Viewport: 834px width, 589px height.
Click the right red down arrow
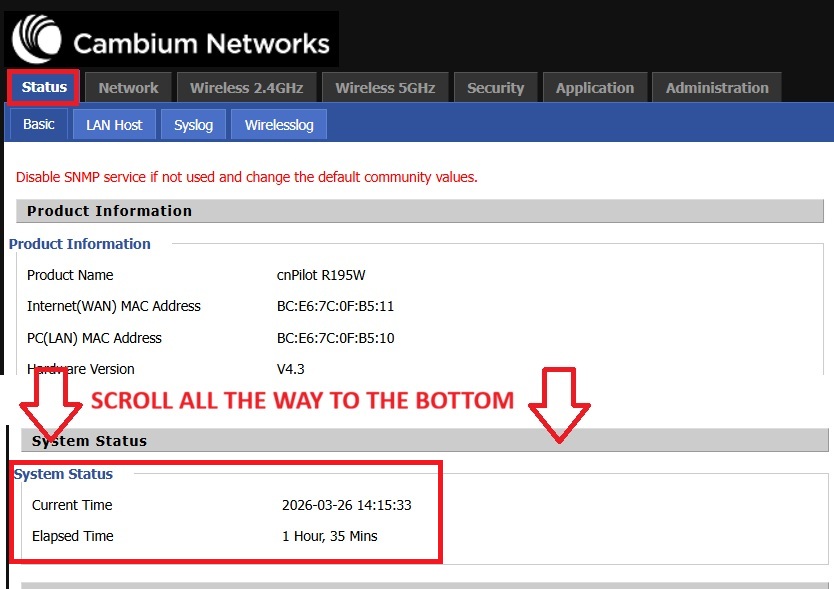559,404
